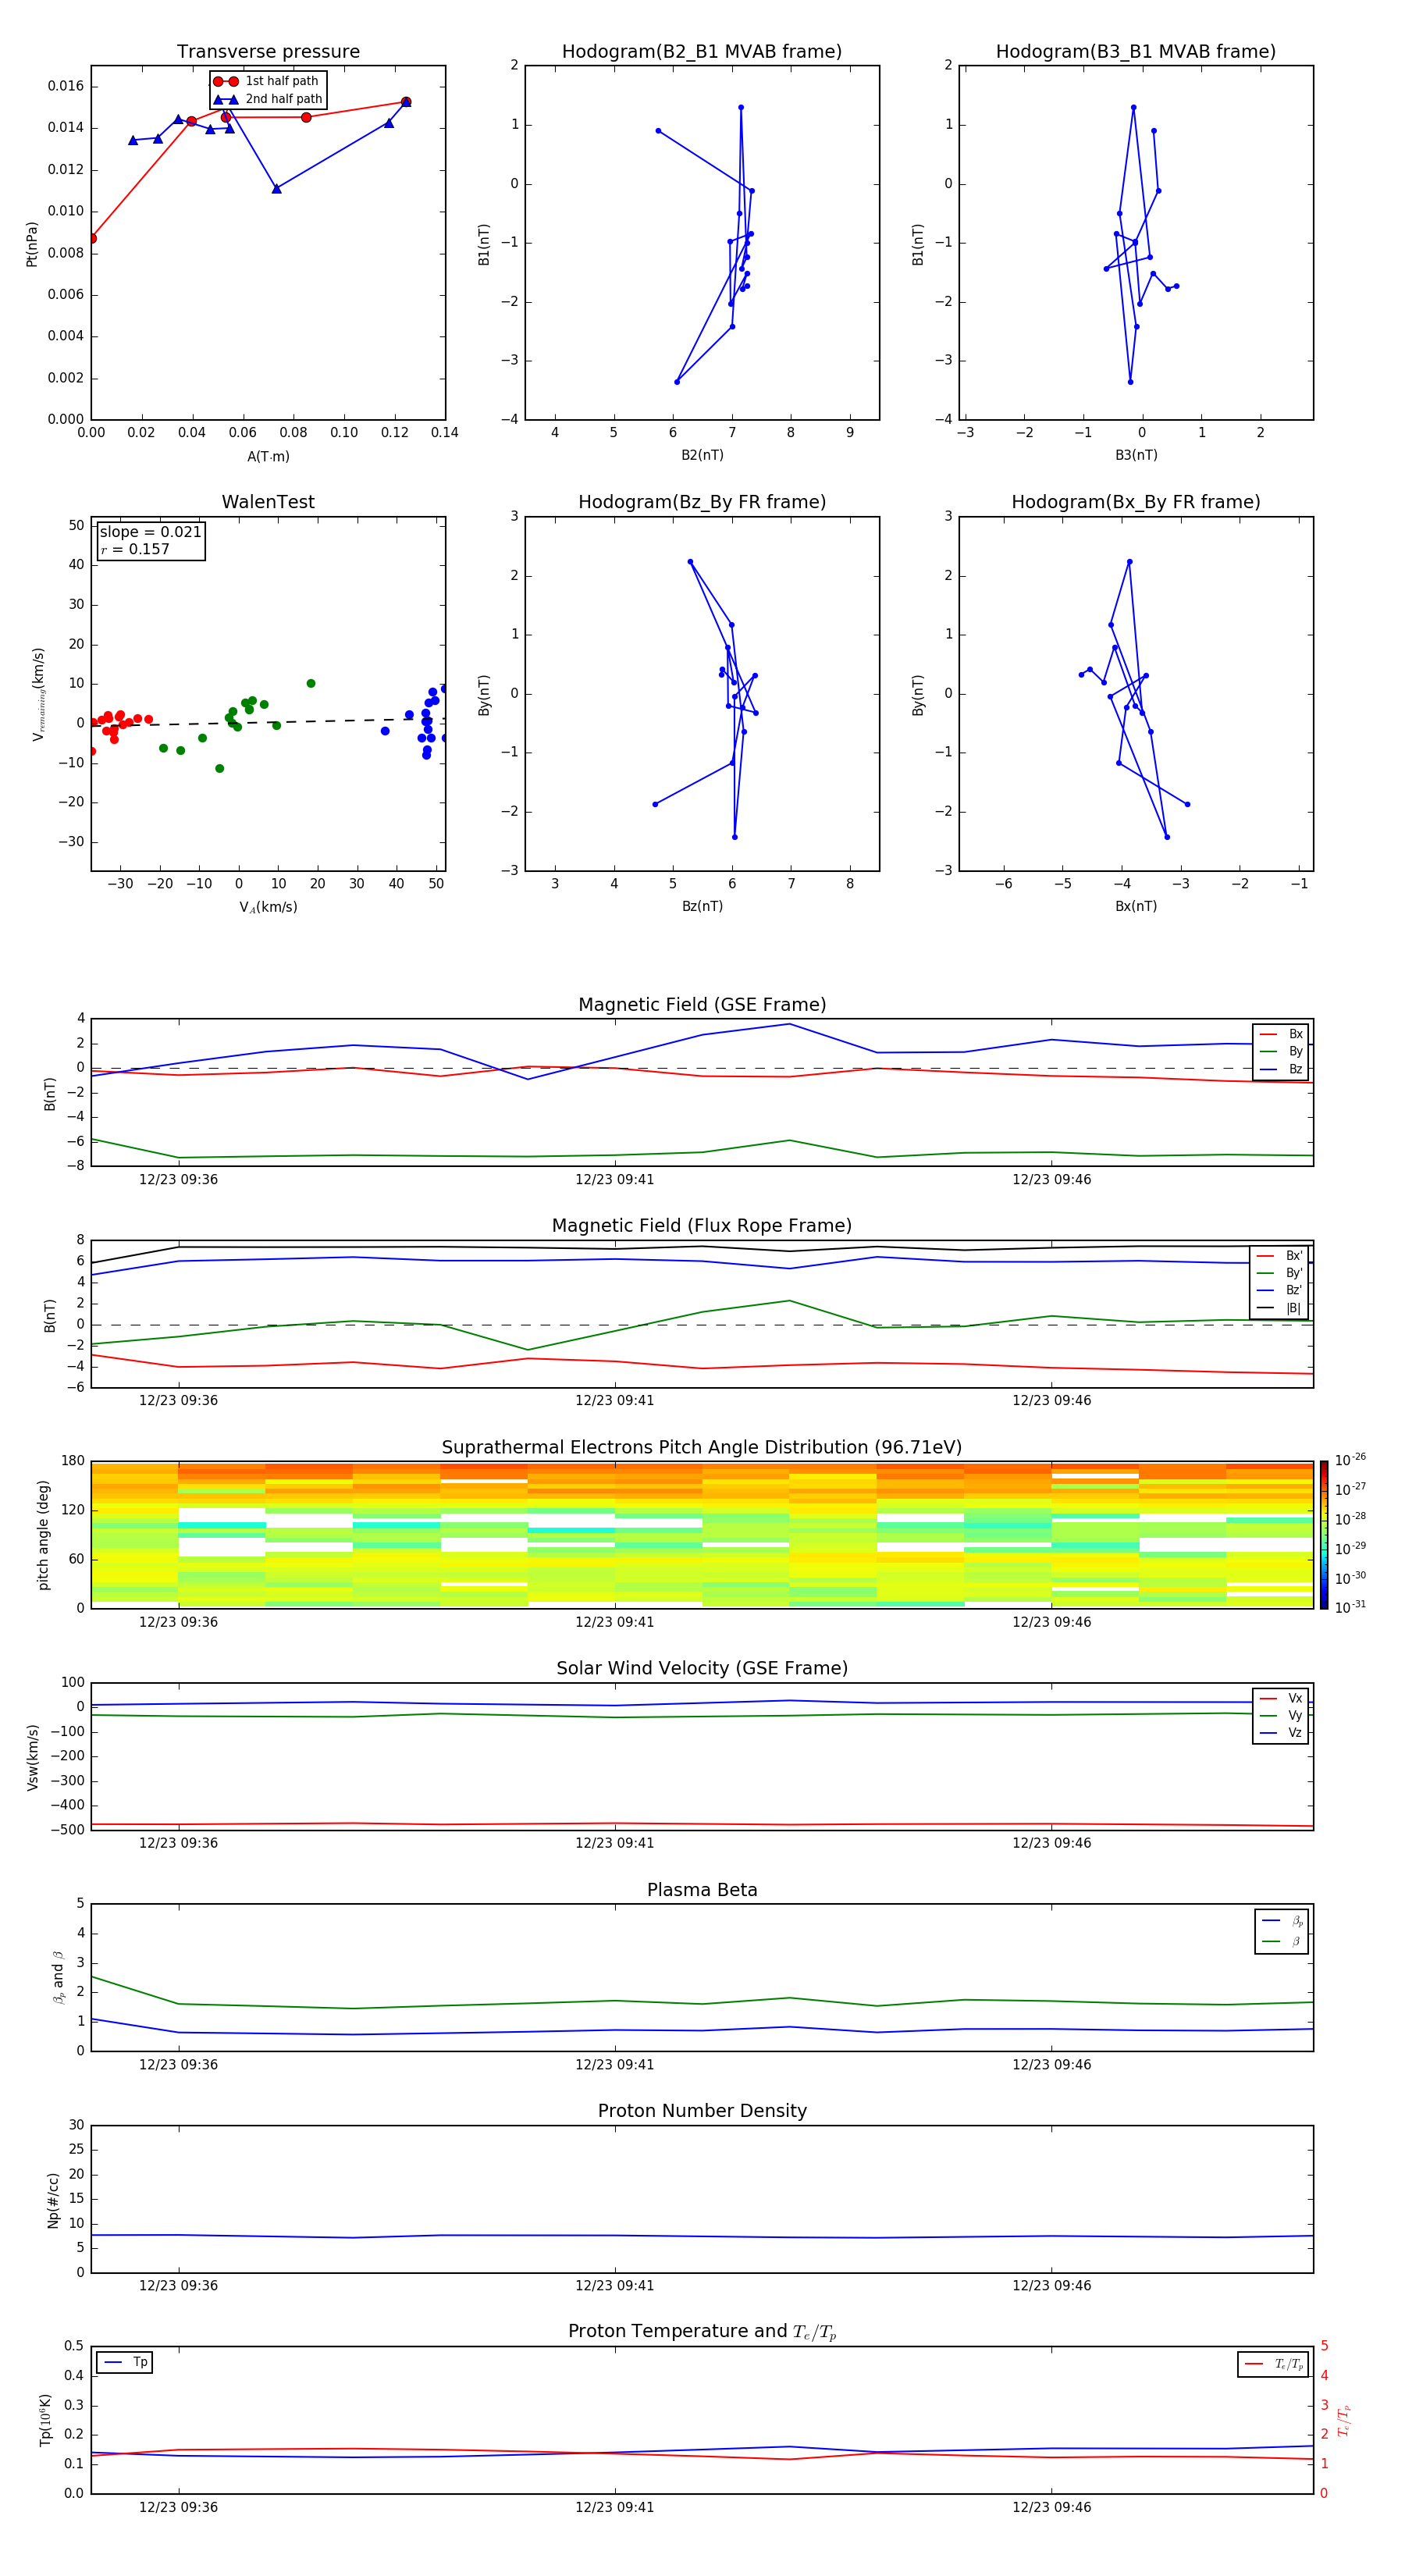Image resolution: width=1405 pixels, height=2576 pixels.
Task: Click '2nd half path' legend entry
Action: [x=268, y=99]
